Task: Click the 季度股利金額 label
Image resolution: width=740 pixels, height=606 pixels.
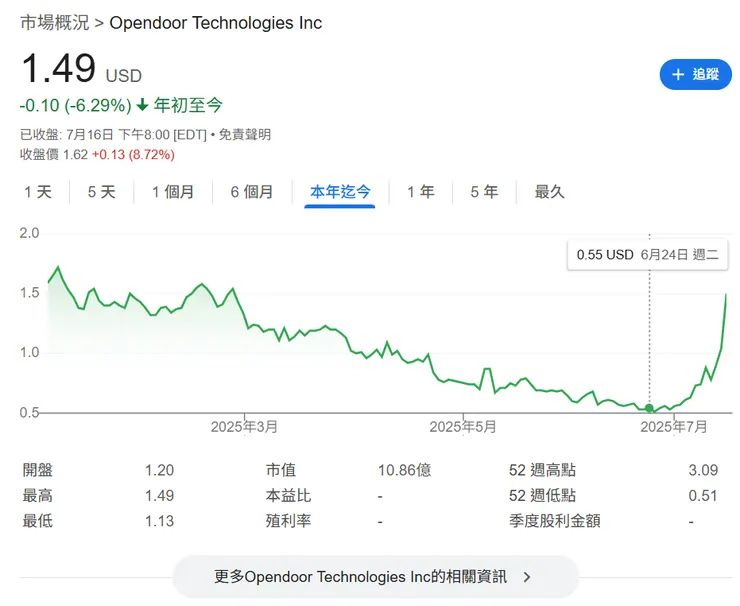Action: pos(555,521)
